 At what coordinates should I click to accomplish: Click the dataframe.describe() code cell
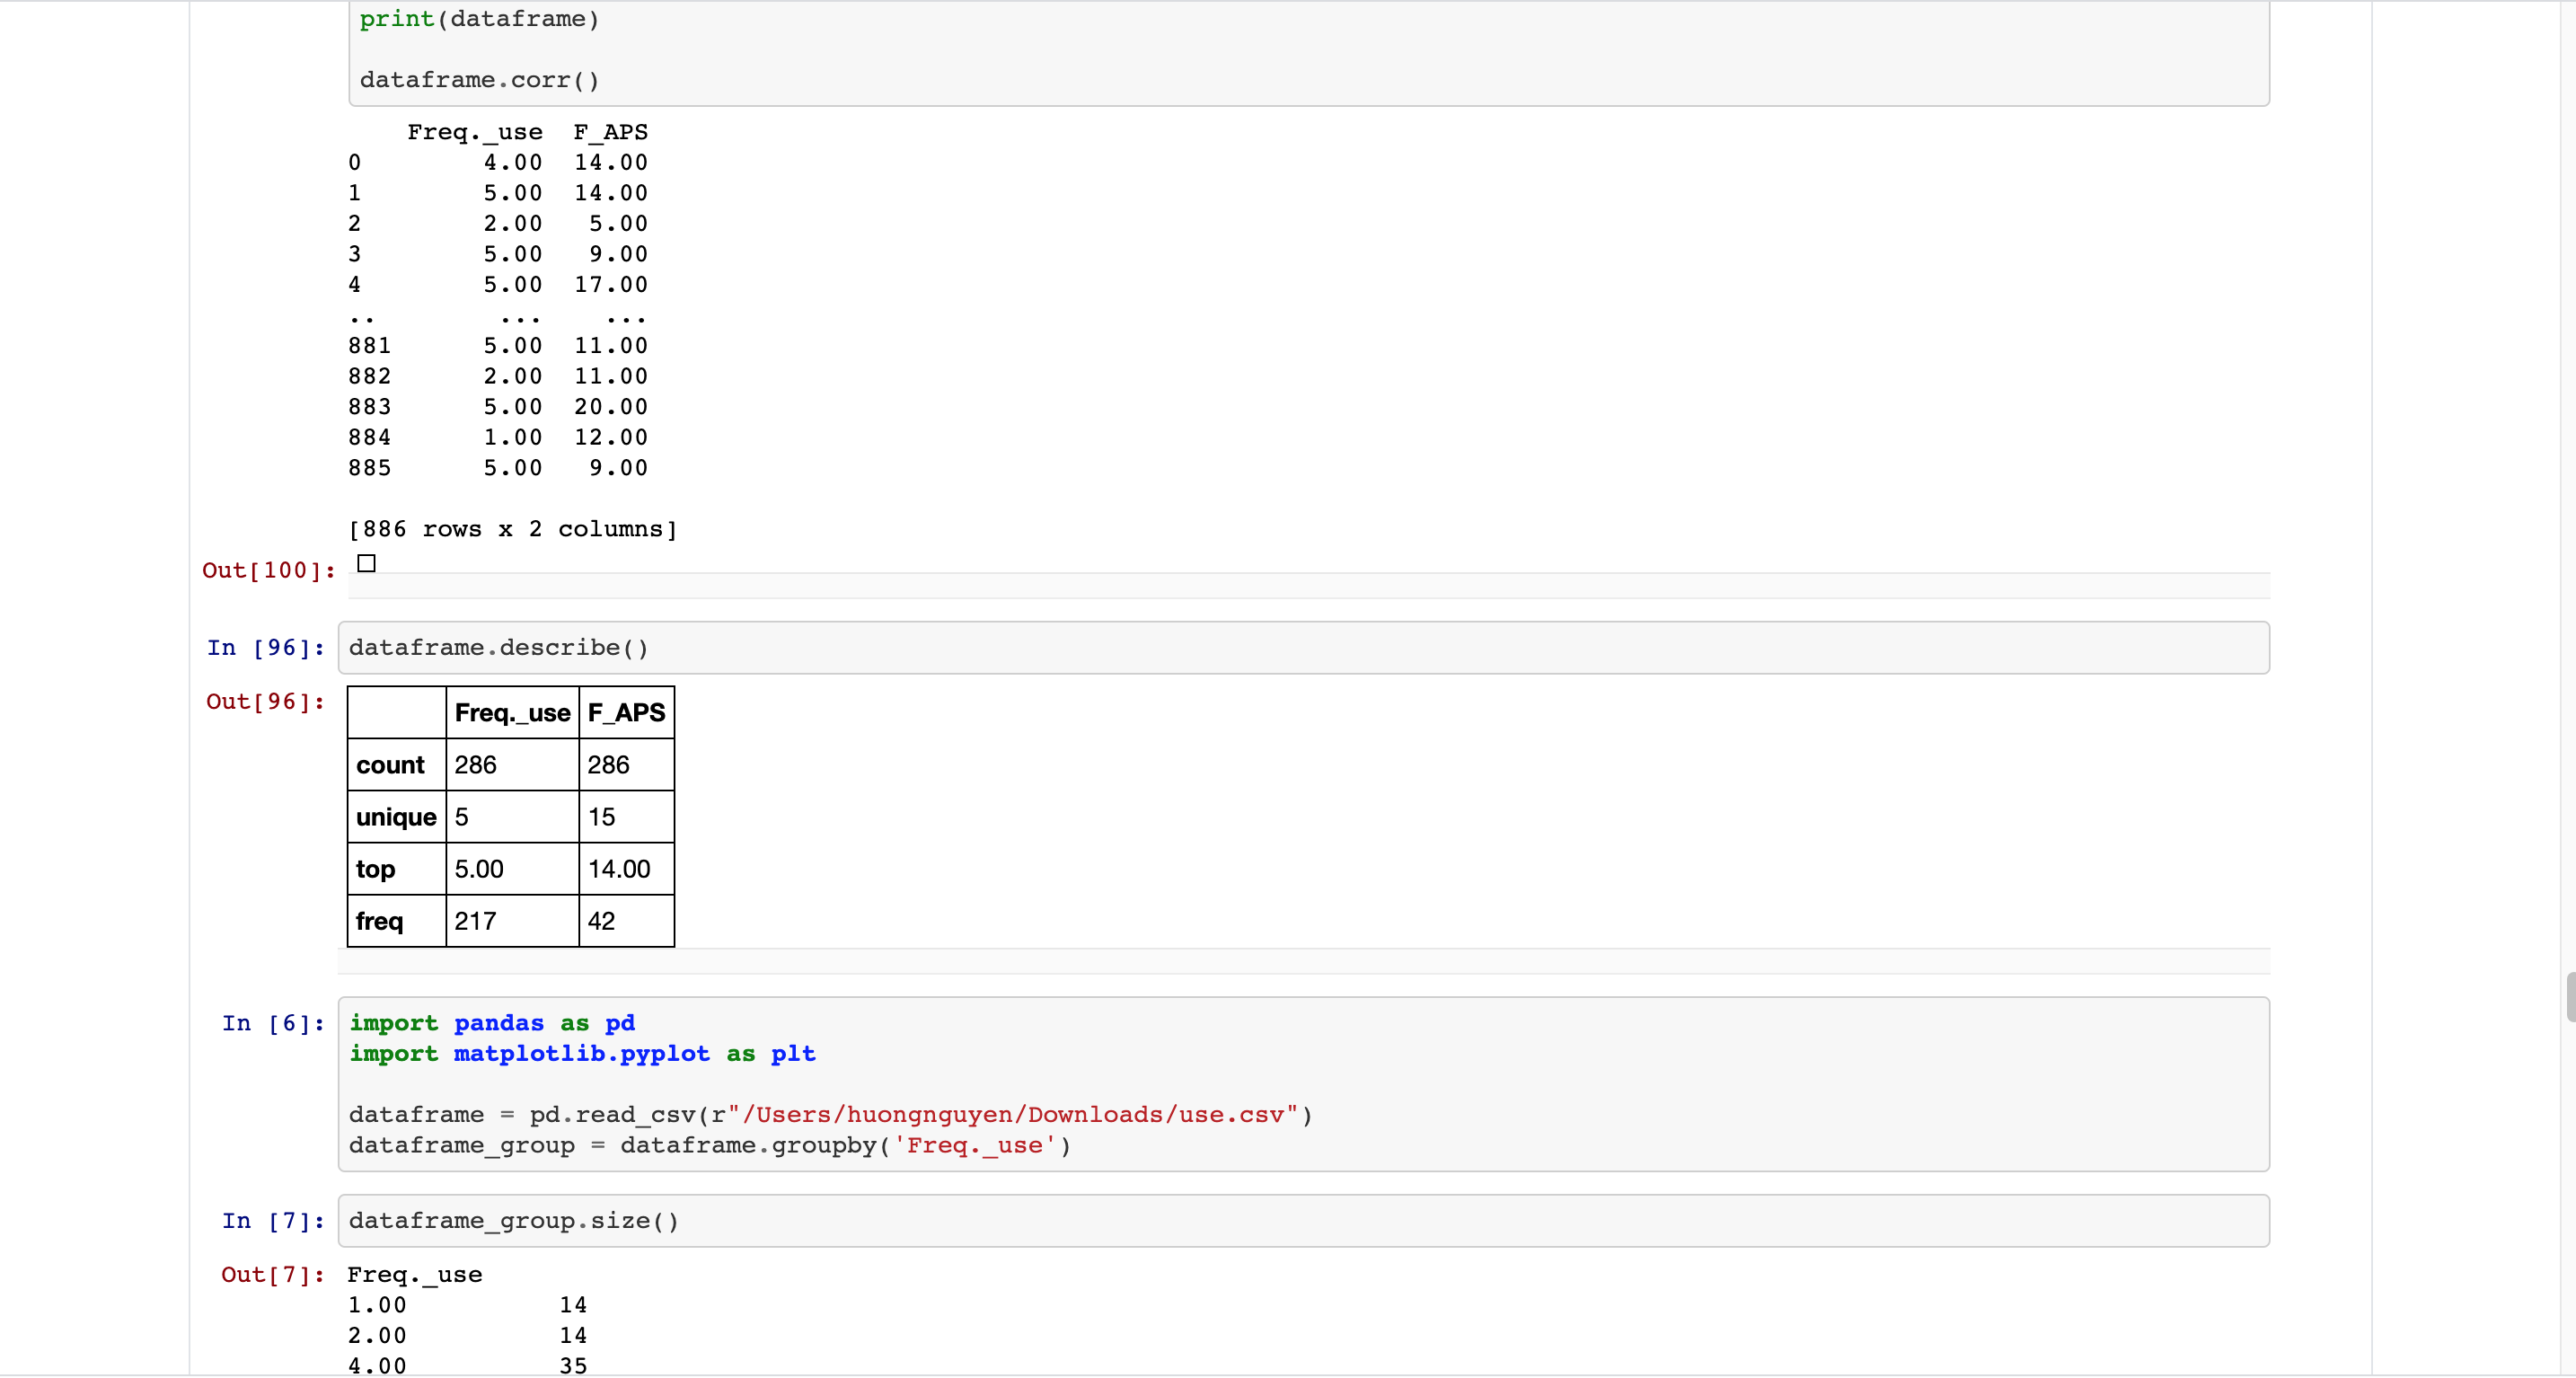coord(1303,648)
